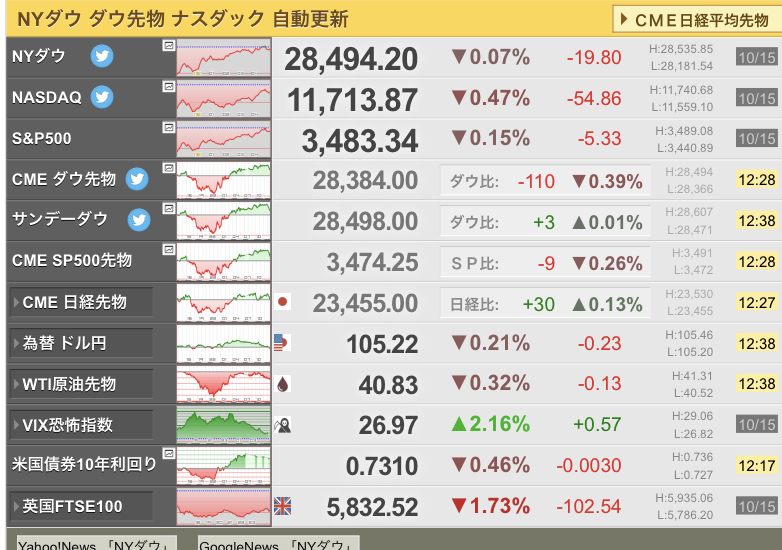The image size is (782, 550).
Task: Click the NASDAQ price 11,713.87
Action: [x=353, y=100]
